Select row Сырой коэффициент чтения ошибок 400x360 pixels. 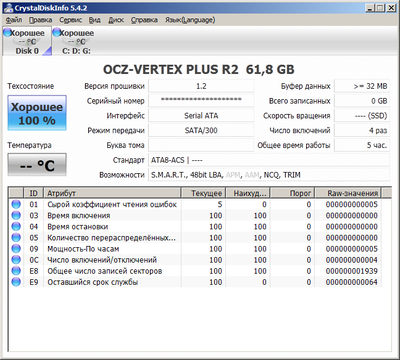click(195, 204)
